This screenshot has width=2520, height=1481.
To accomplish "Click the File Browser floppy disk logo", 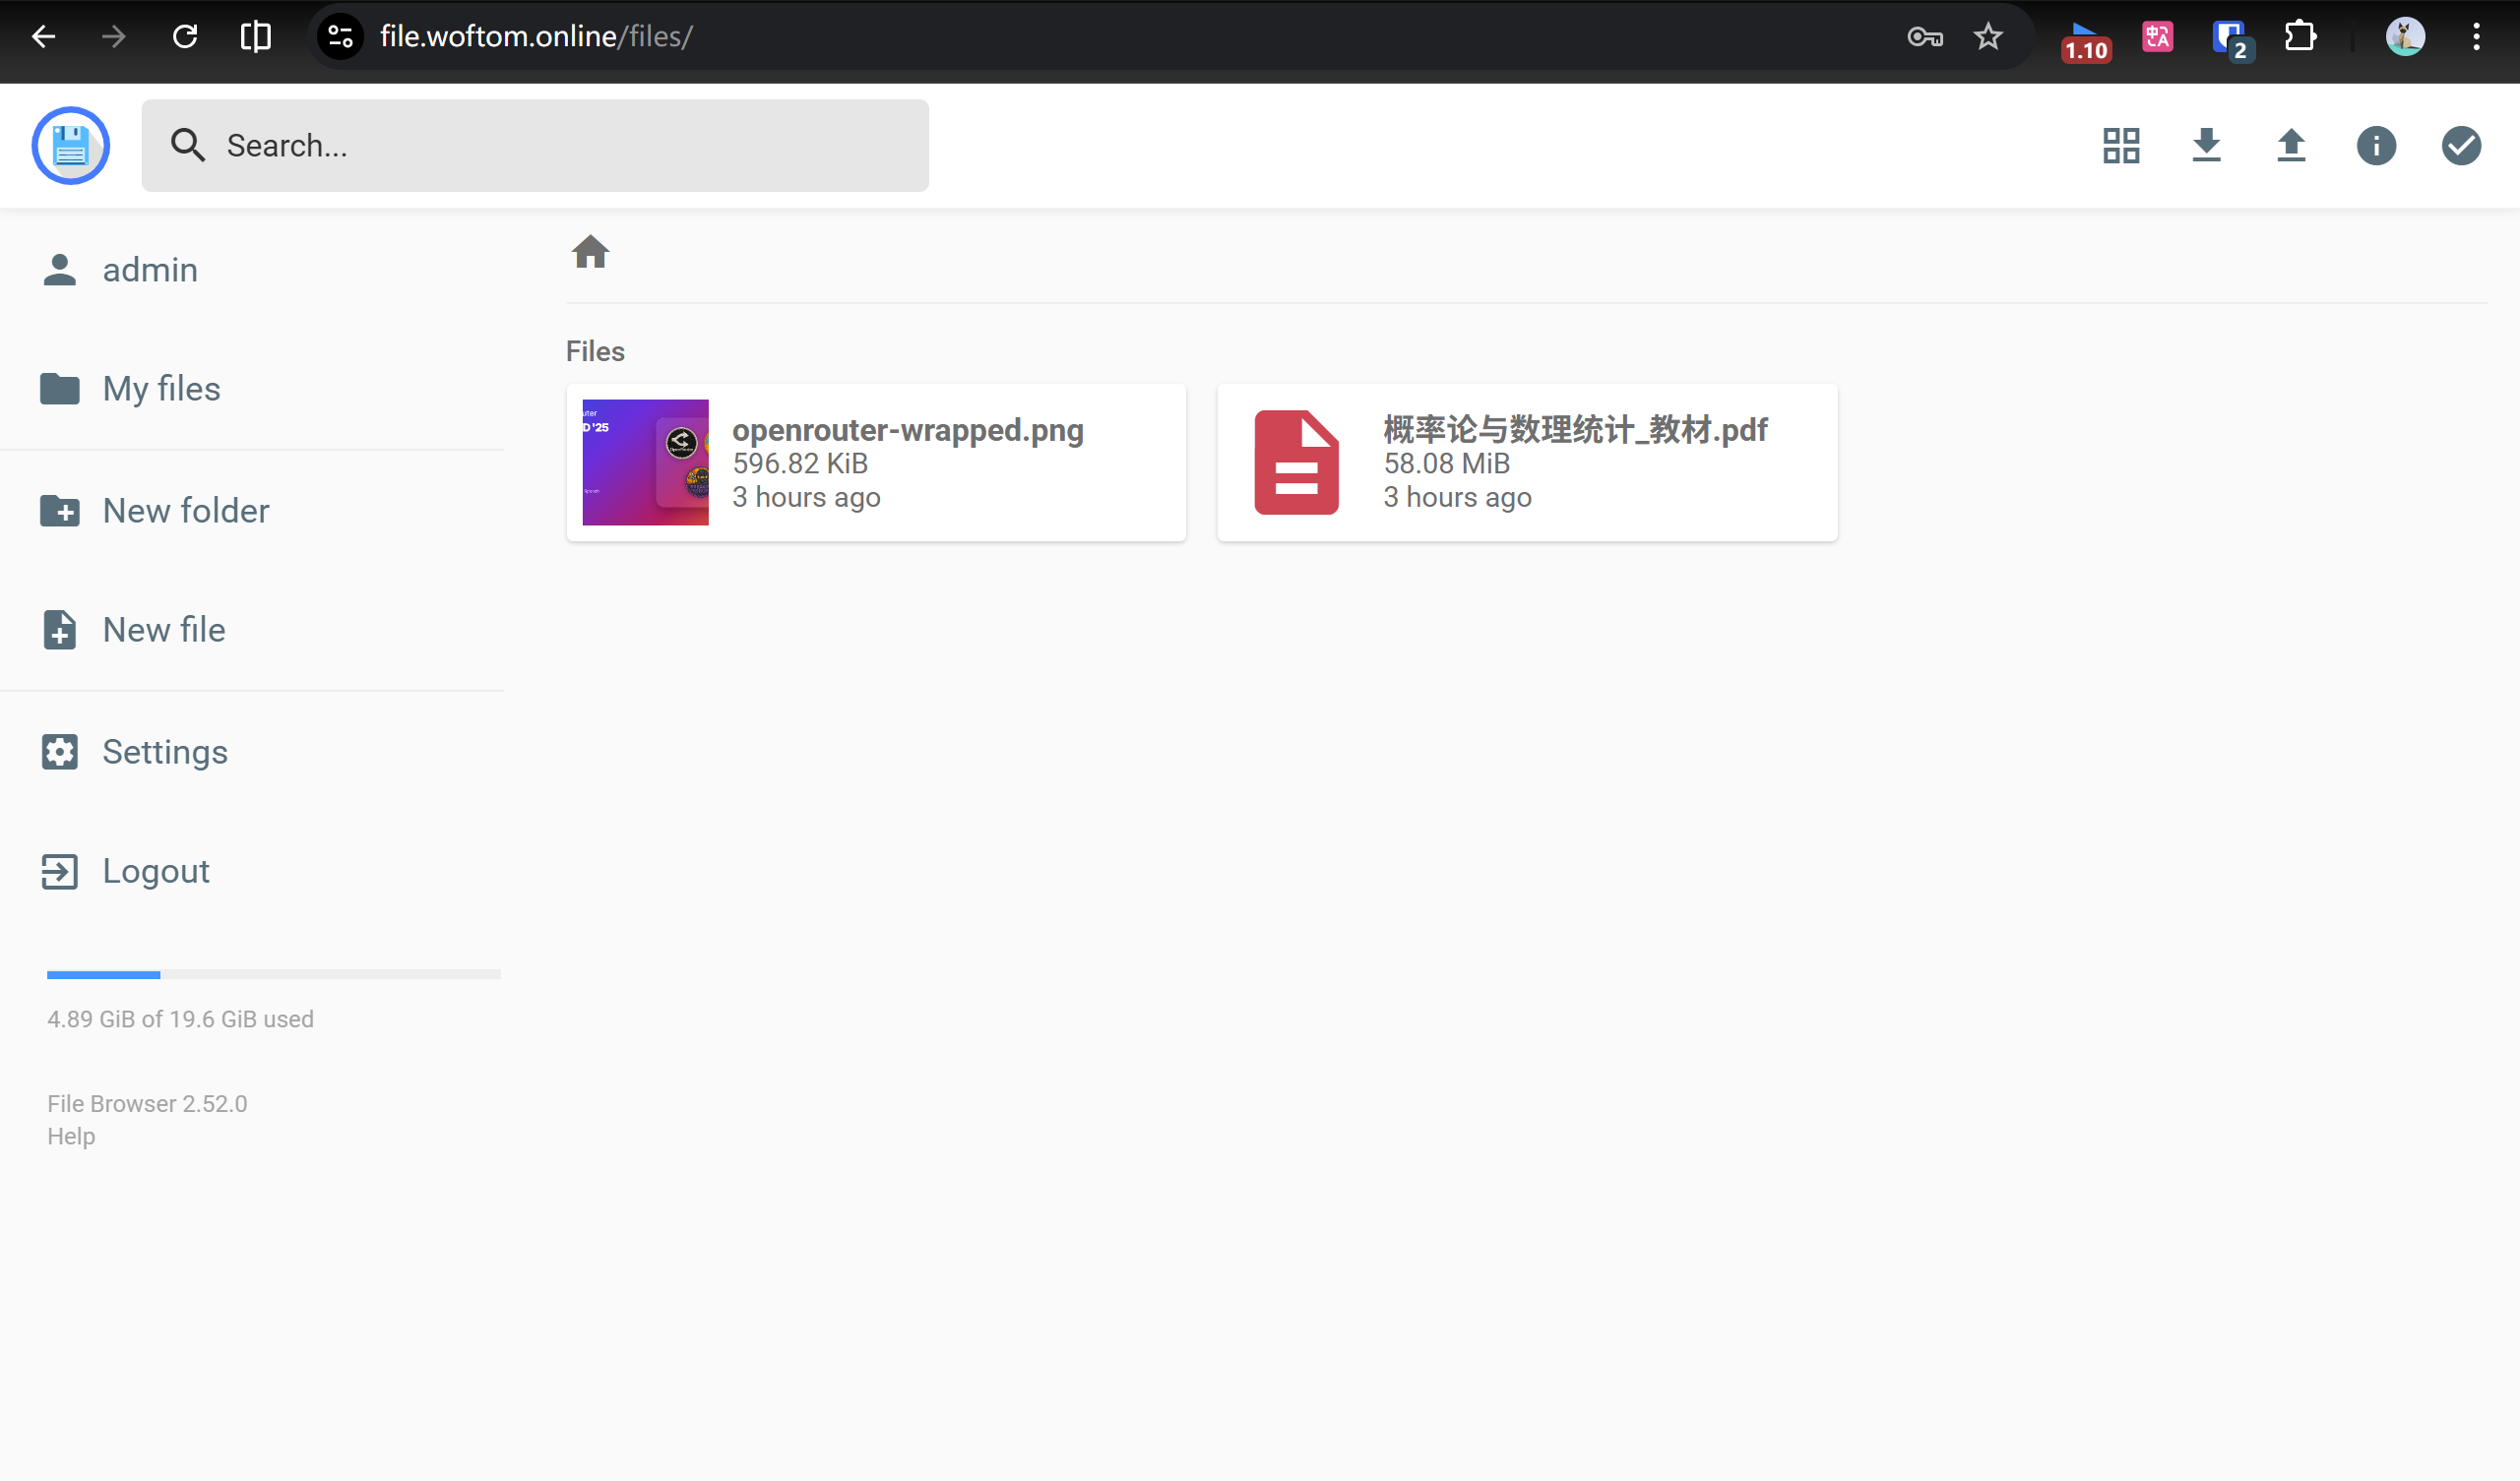I will [x=70, y=145].
